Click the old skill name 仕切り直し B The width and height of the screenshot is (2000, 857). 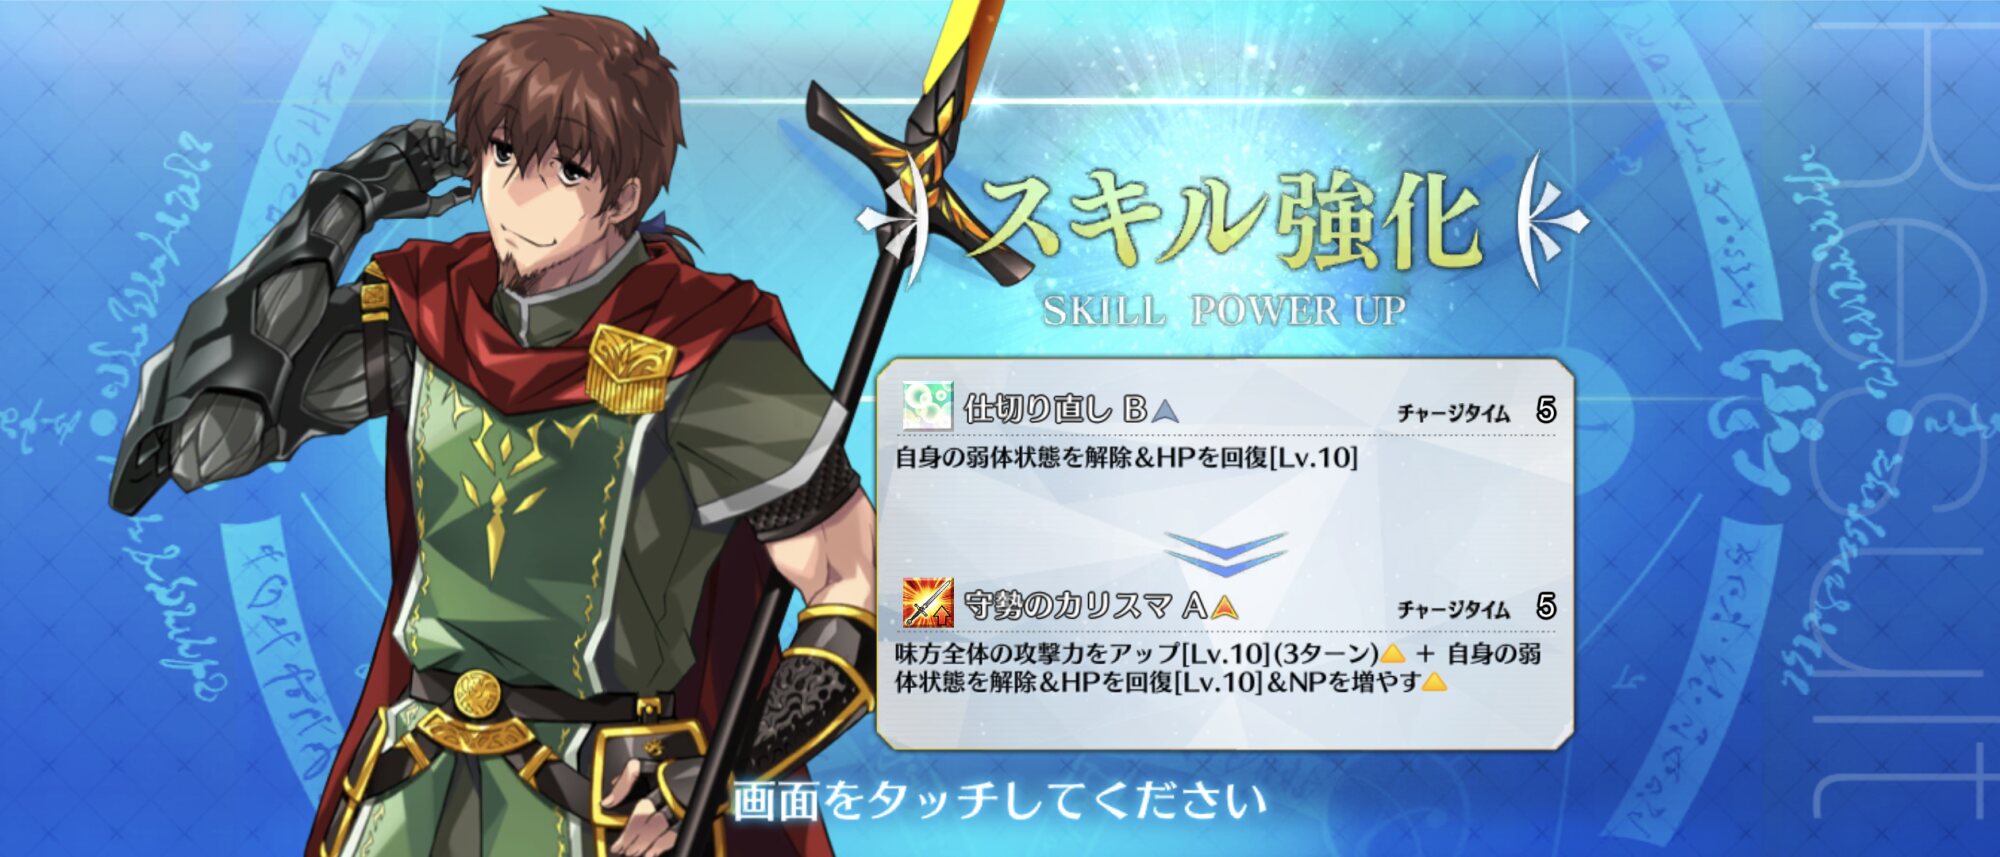coord(1055,409)
